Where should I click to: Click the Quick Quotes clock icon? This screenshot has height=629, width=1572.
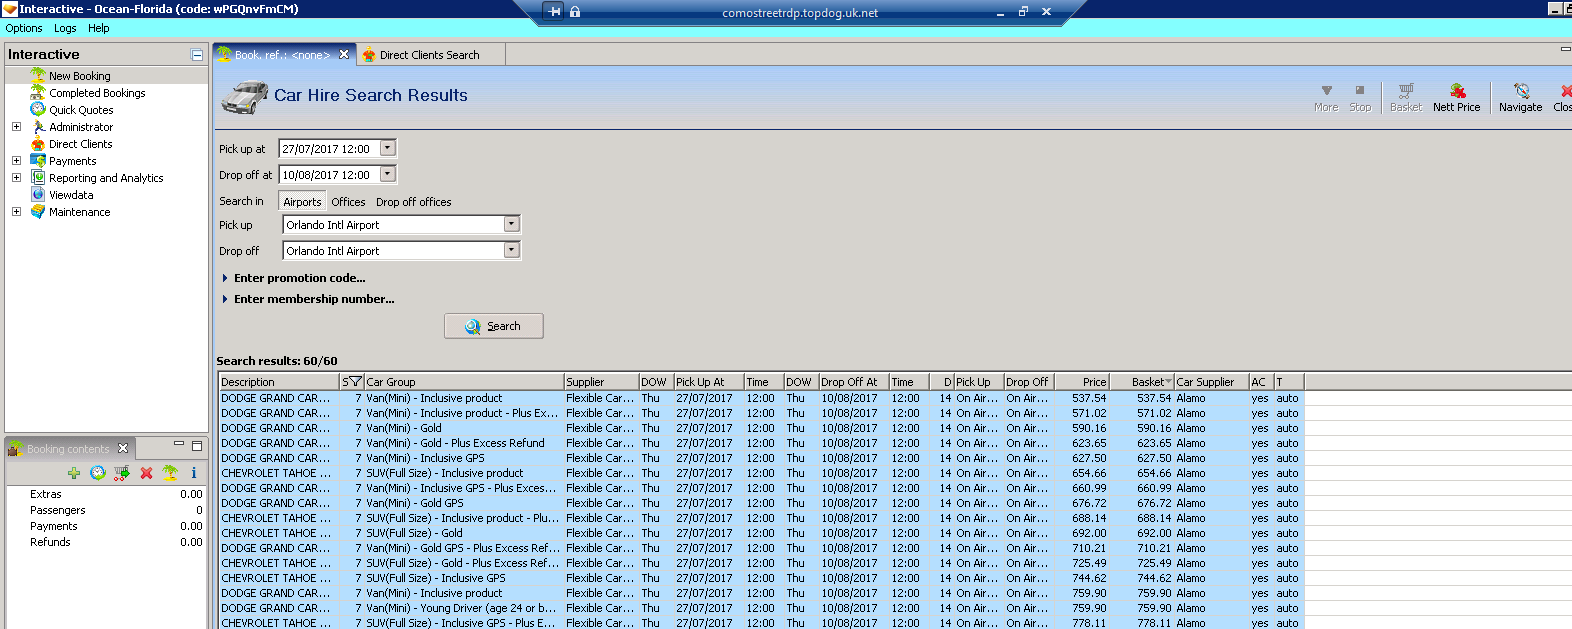pyautogui.click(x=38, y=109)
